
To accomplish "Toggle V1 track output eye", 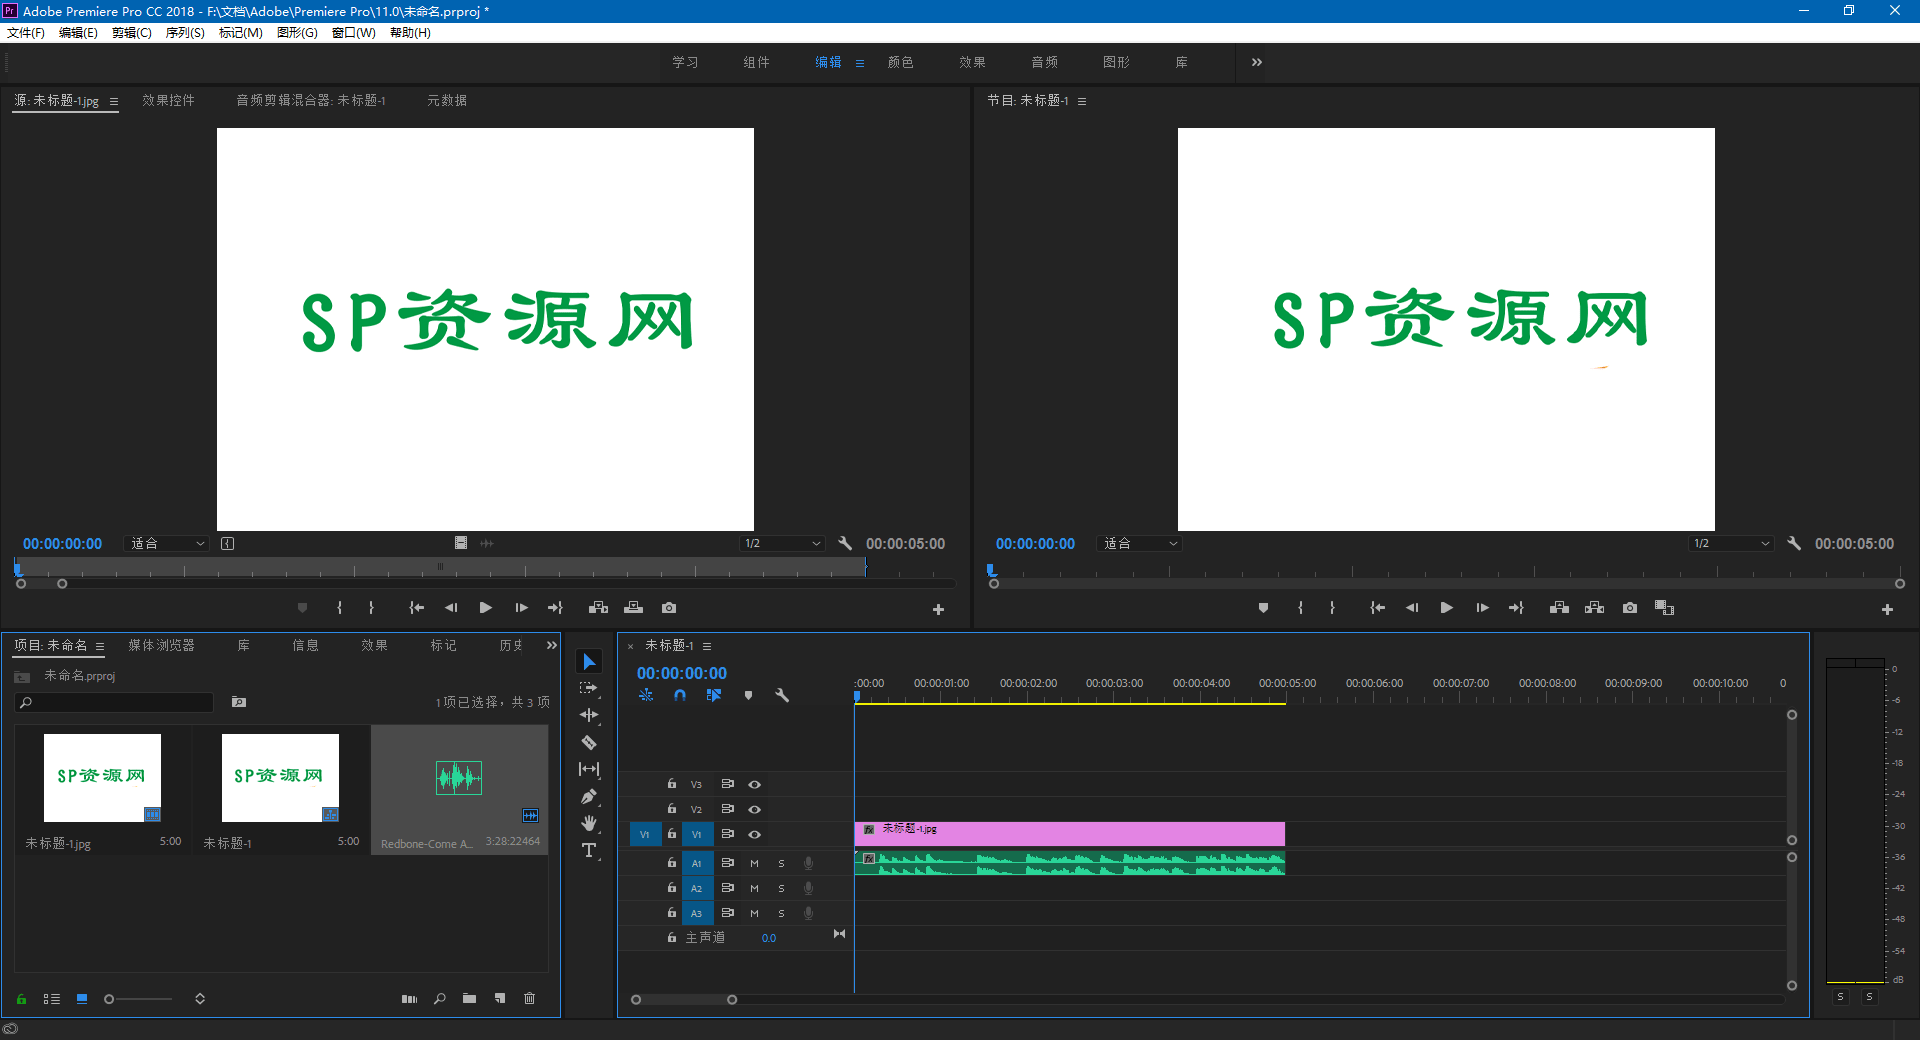I will pos(755,834).
